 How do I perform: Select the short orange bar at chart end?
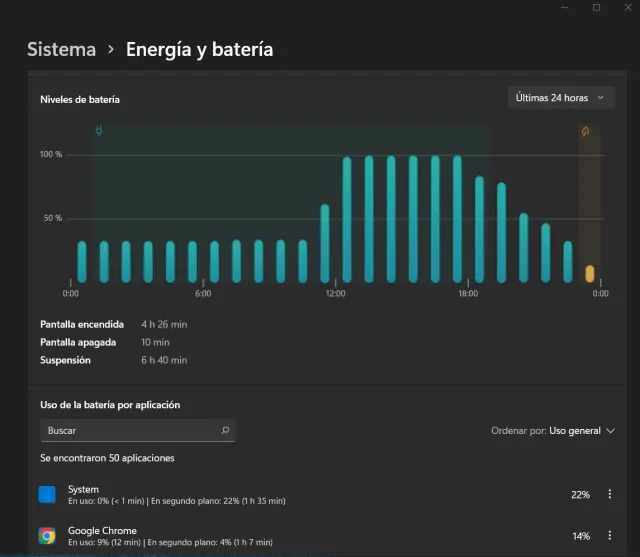(x=590, y=273)
